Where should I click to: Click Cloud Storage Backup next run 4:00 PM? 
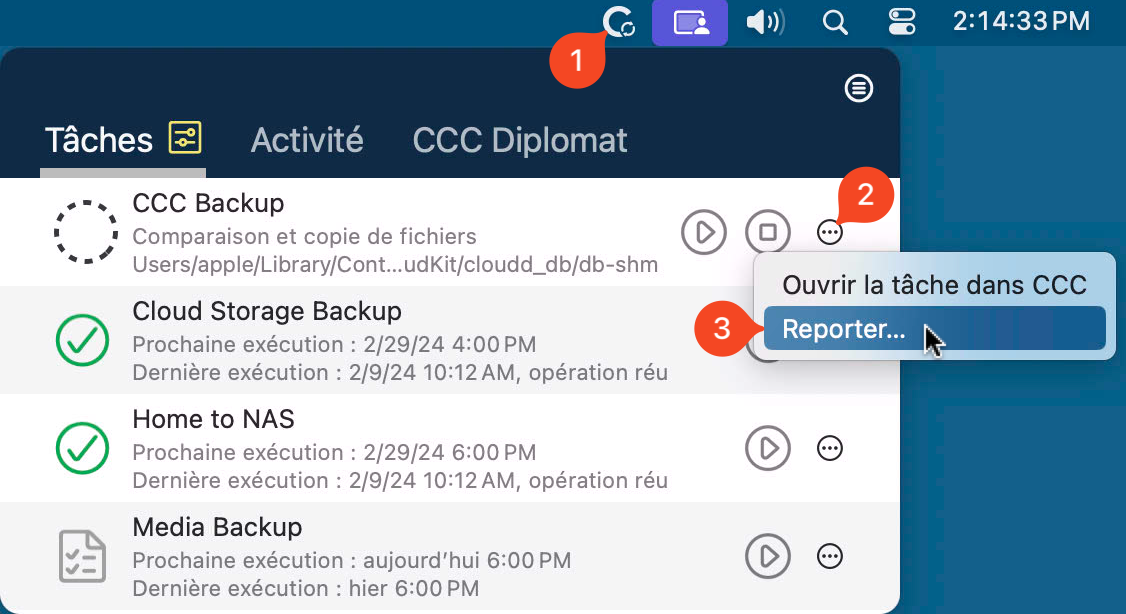(x=334, y=344)
